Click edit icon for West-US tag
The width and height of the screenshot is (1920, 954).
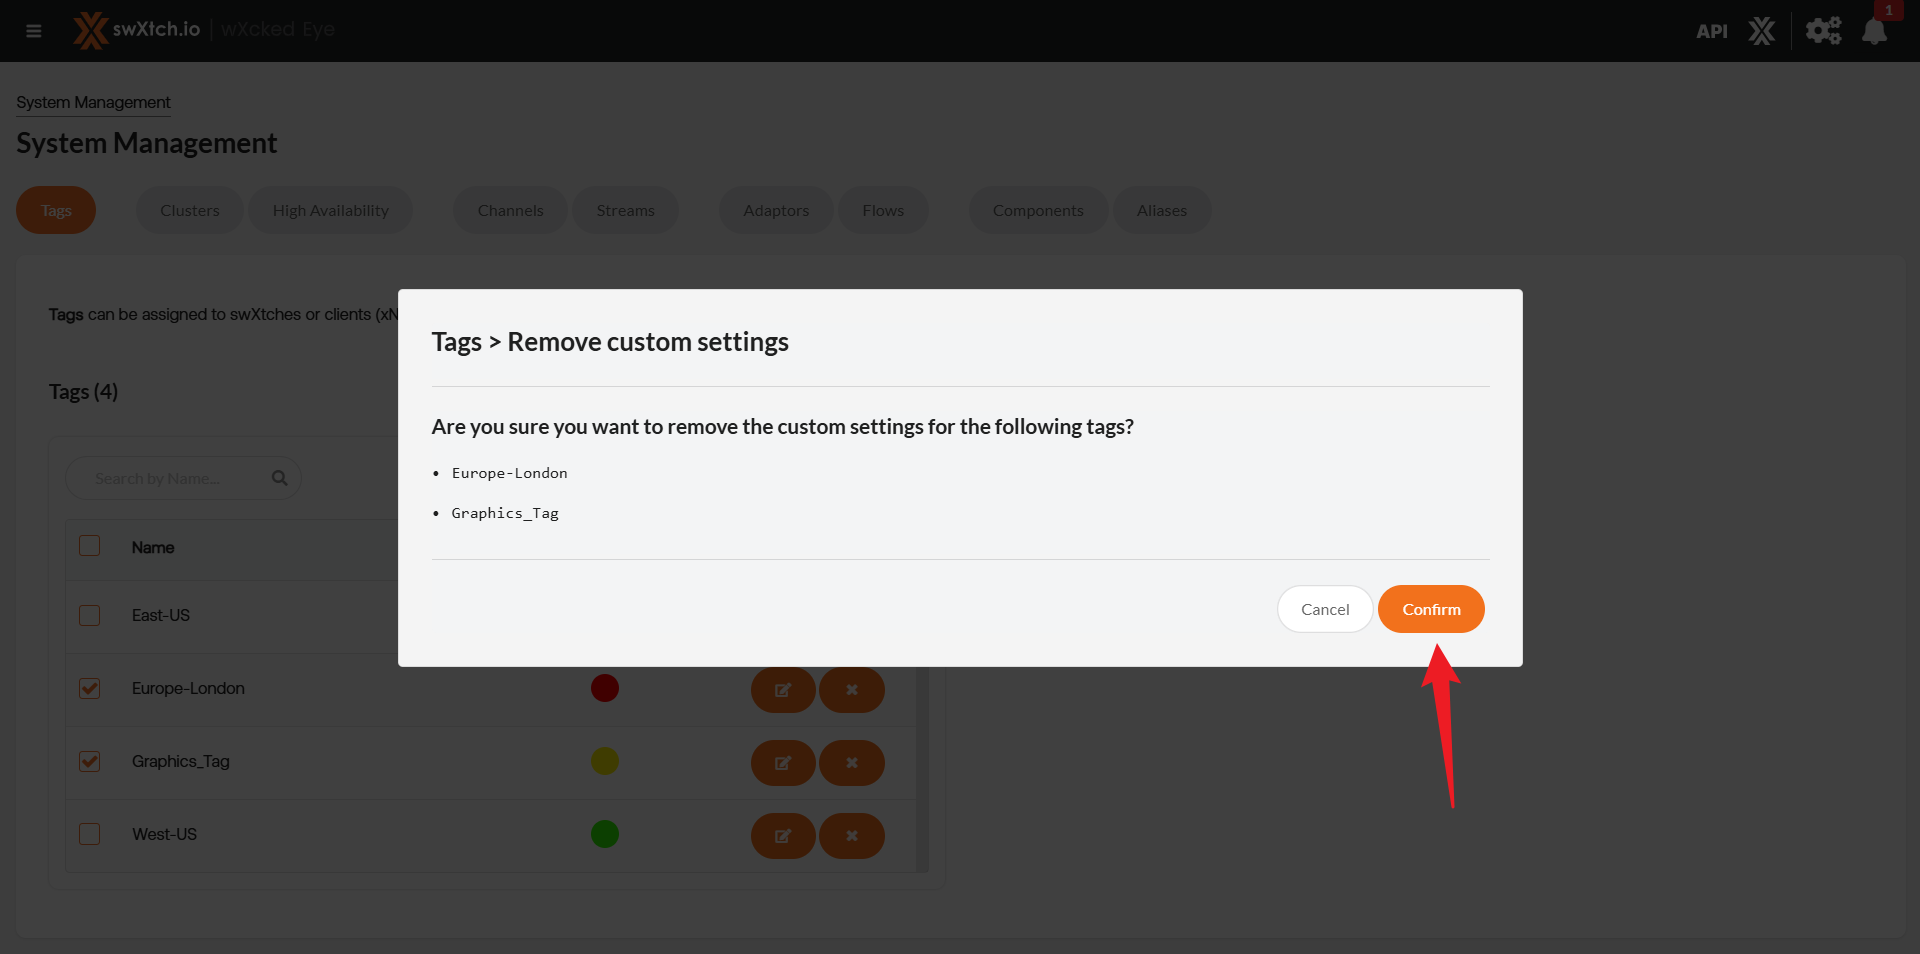coord(783,836)
